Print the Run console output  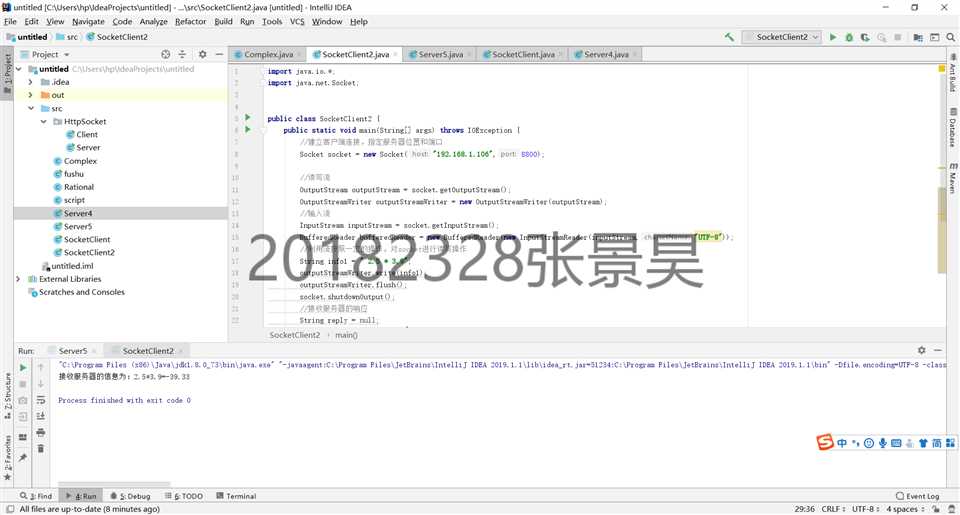pos(40,432)
